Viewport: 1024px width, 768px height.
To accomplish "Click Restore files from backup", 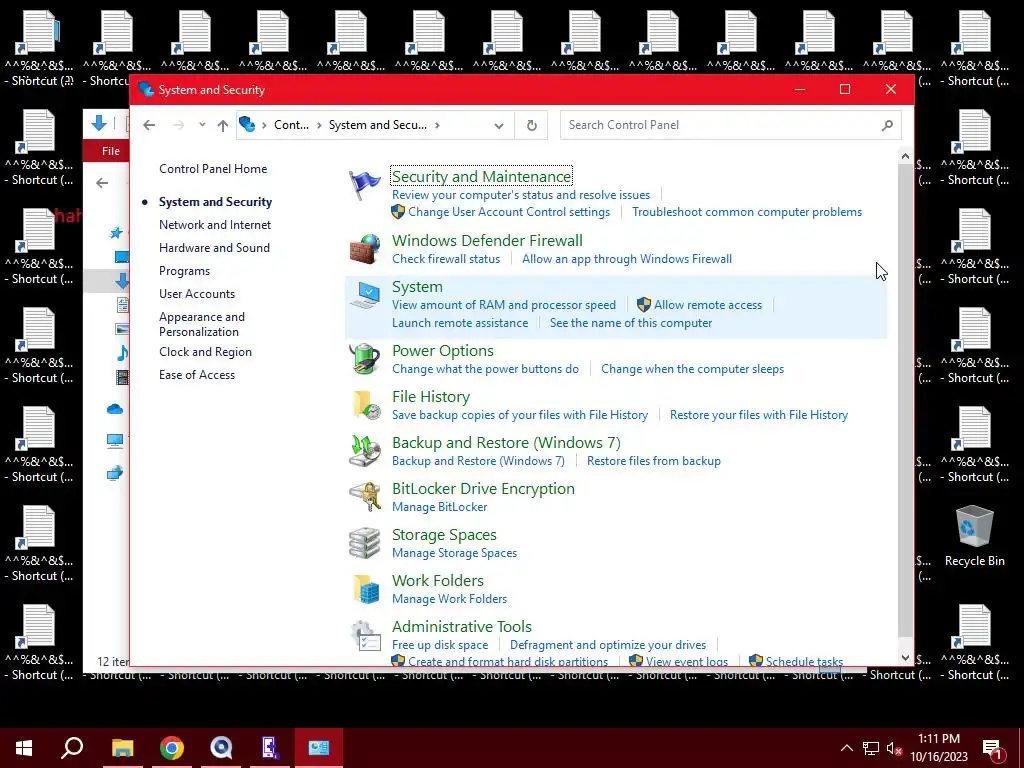I will point(654,460).
